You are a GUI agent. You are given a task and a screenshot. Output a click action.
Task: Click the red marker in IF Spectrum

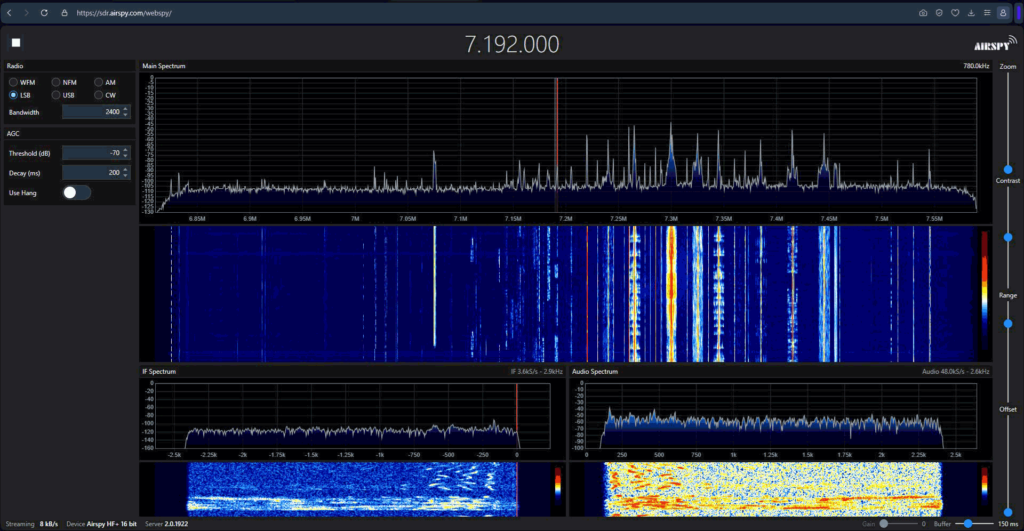(517, 415)
